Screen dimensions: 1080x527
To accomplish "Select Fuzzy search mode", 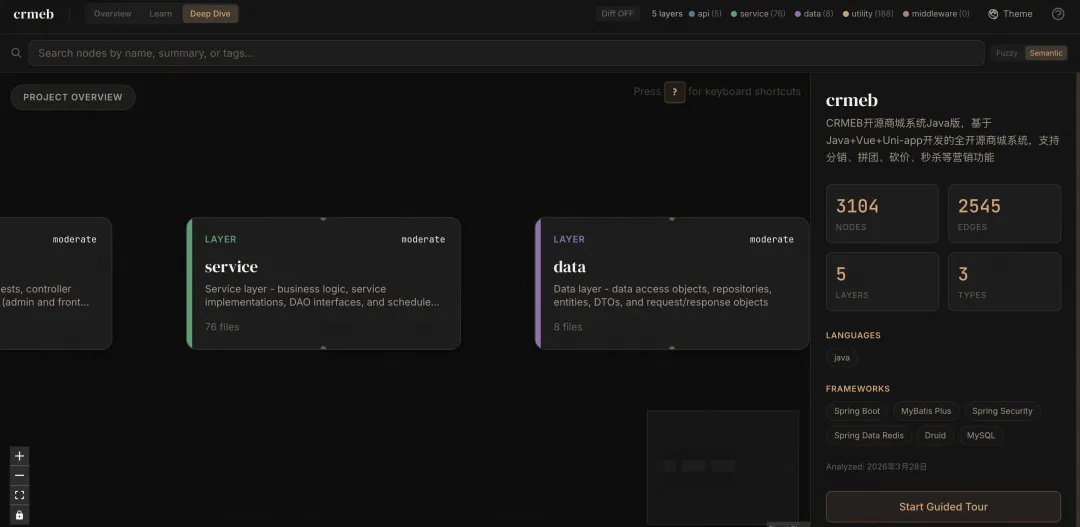I will [x=1006, y=53].
